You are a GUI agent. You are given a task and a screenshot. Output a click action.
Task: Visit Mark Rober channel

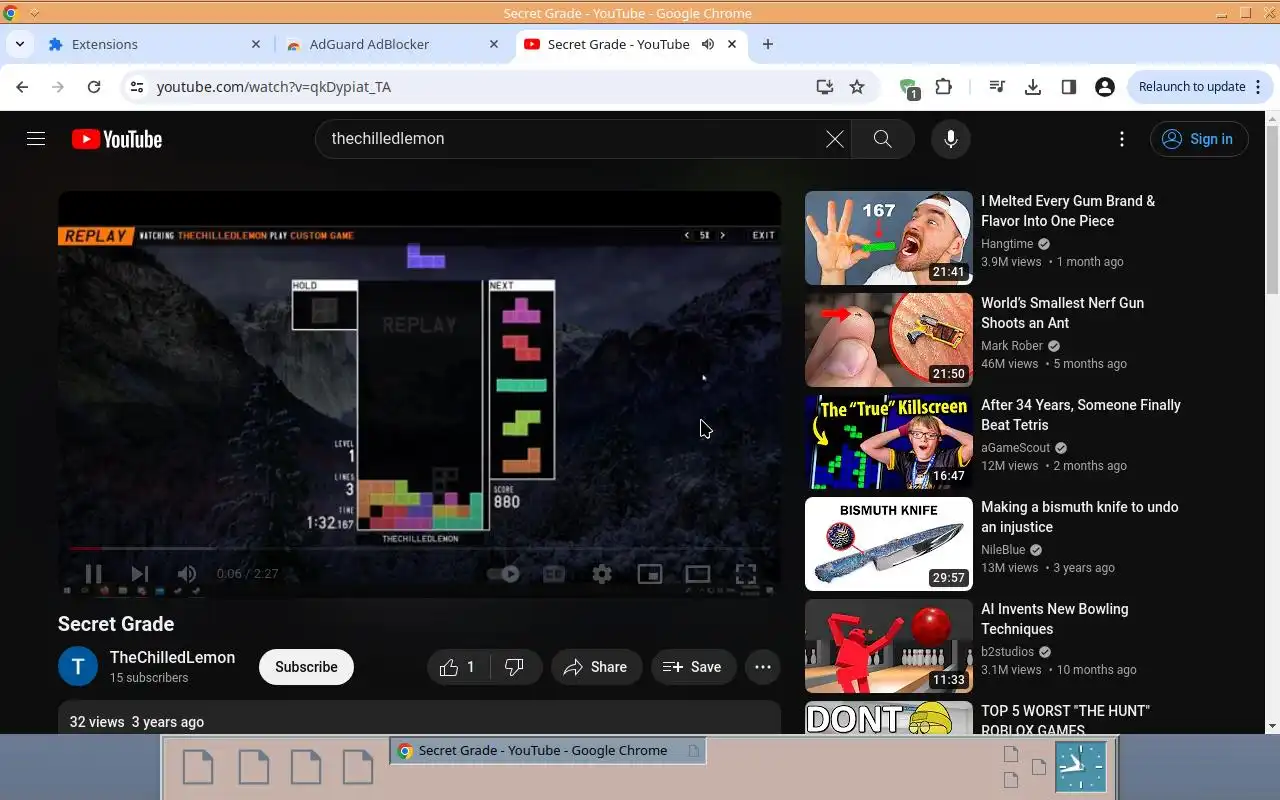[1012, 346]
